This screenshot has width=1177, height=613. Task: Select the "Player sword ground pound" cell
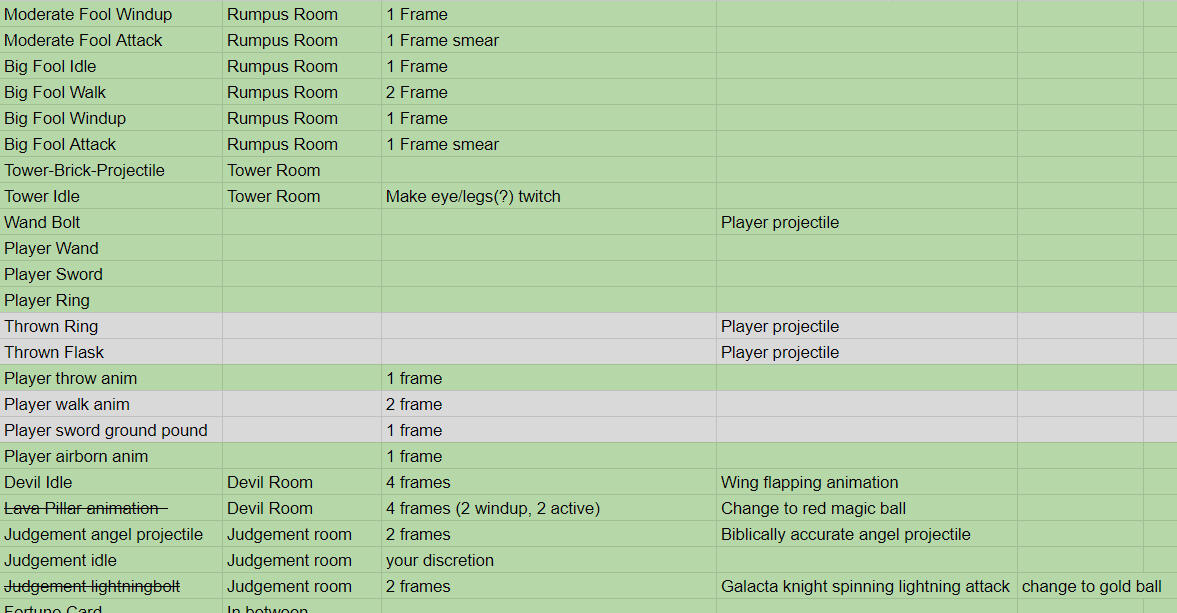[x=106, y=430]
